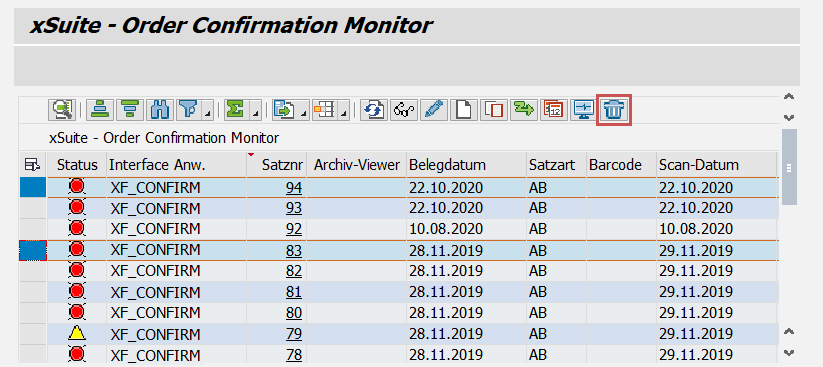
Task: Click the red status icon of record 83
Action: click(x=77, y=249)
